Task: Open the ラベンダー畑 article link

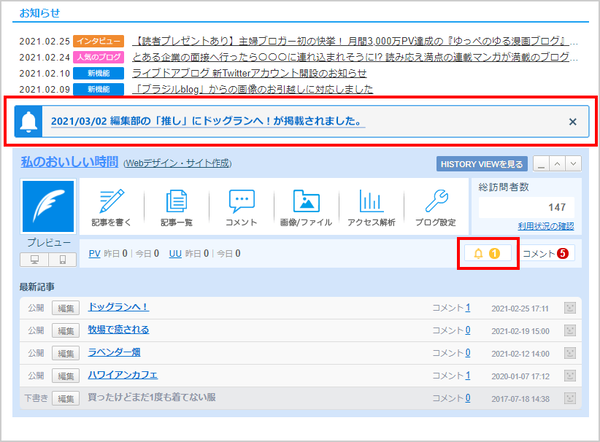Action: (x=114, y=352)
